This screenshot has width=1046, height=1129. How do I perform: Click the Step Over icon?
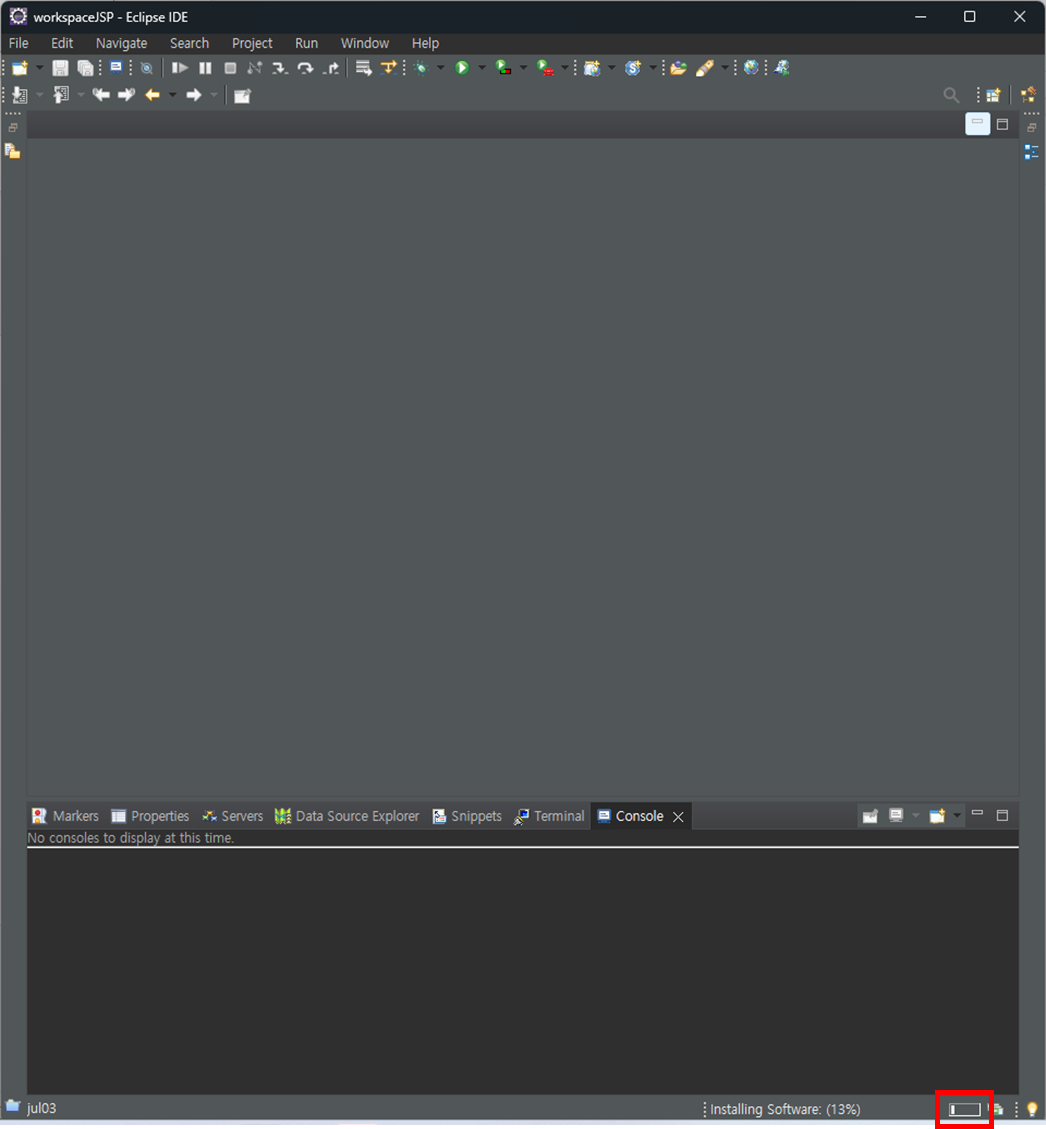(x=305, y=68)
